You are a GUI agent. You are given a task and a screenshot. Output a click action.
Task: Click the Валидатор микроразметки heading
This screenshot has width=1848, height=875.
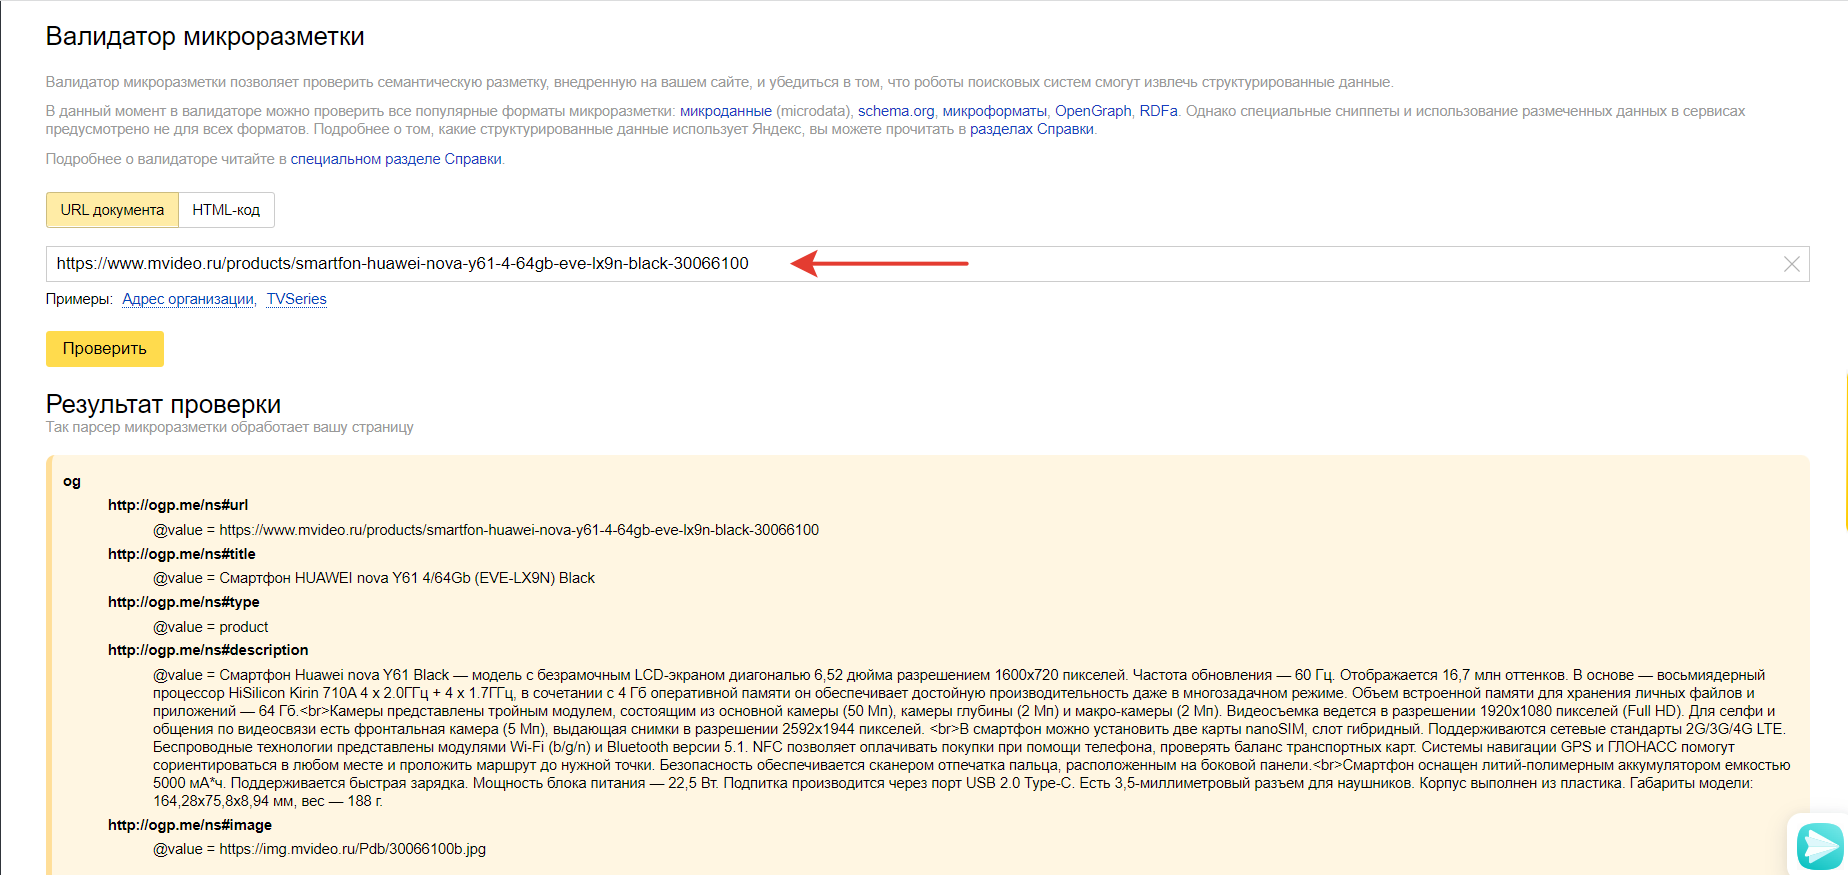pos(205,37)
